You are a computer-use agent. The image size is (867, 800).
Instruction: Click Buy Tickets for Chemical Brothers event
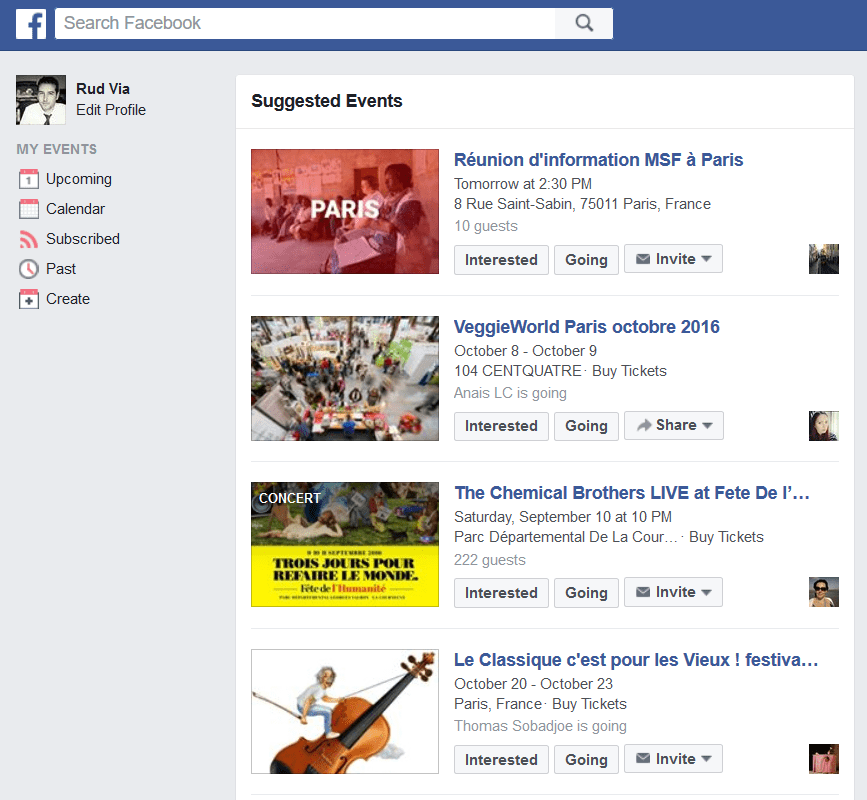[726, 537]
